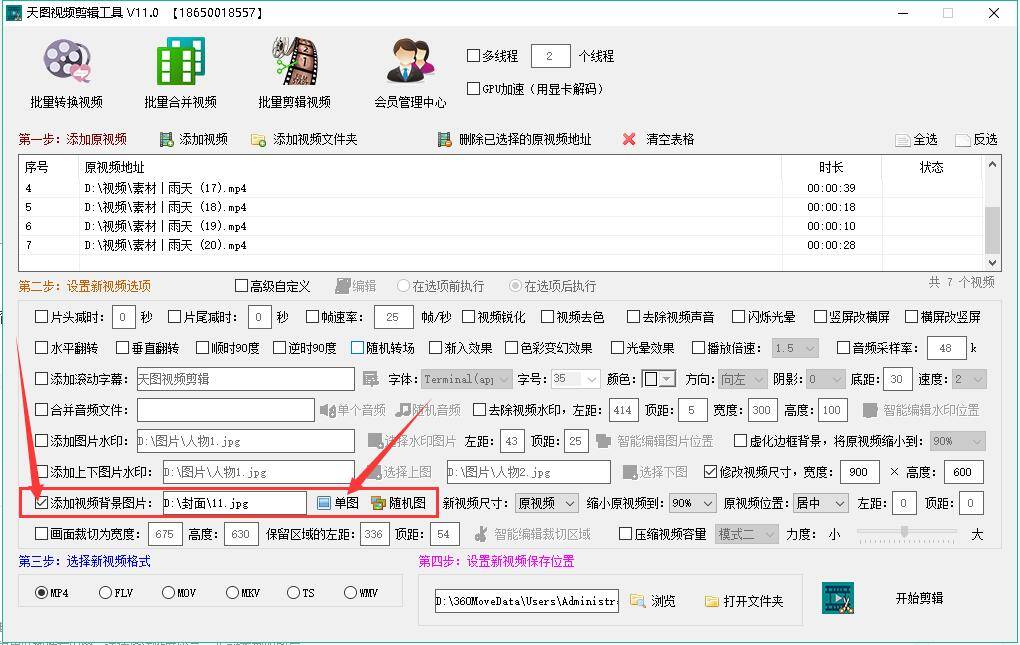Image resolution: width=1020 pixels, height=645 pixels.
Task: Click the 删除已选择的原视频地址 icon
Action: (444, 139)
